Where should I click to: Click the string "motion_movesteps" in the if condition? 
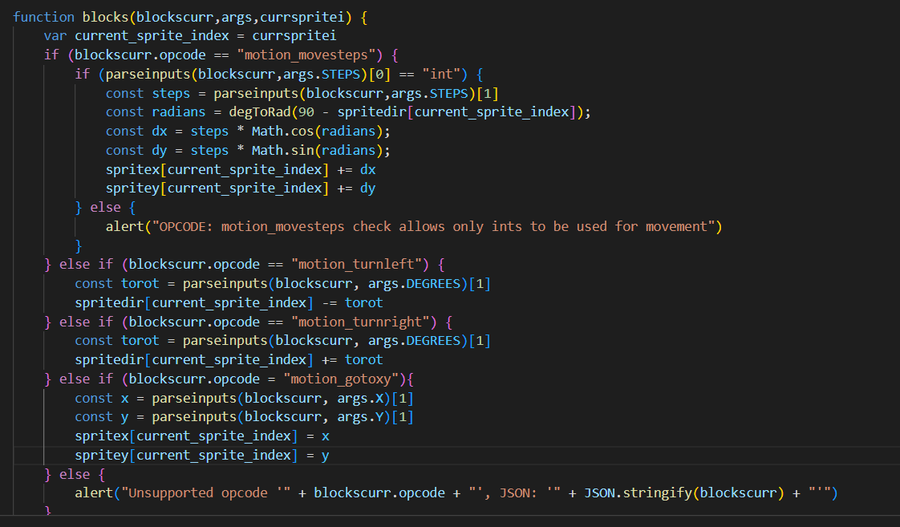click(310, 55)
